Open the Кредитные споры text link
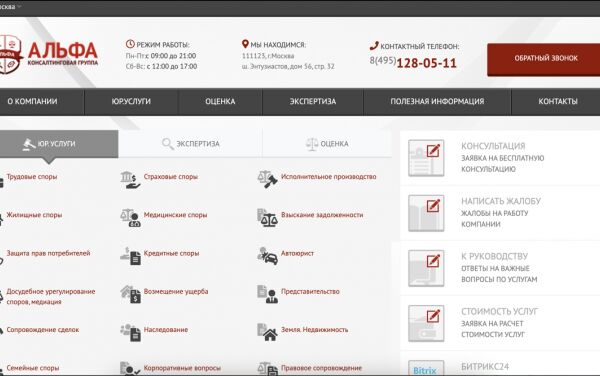Image resolution: width=600 pixels, height=376 pixels. (171, 253)
